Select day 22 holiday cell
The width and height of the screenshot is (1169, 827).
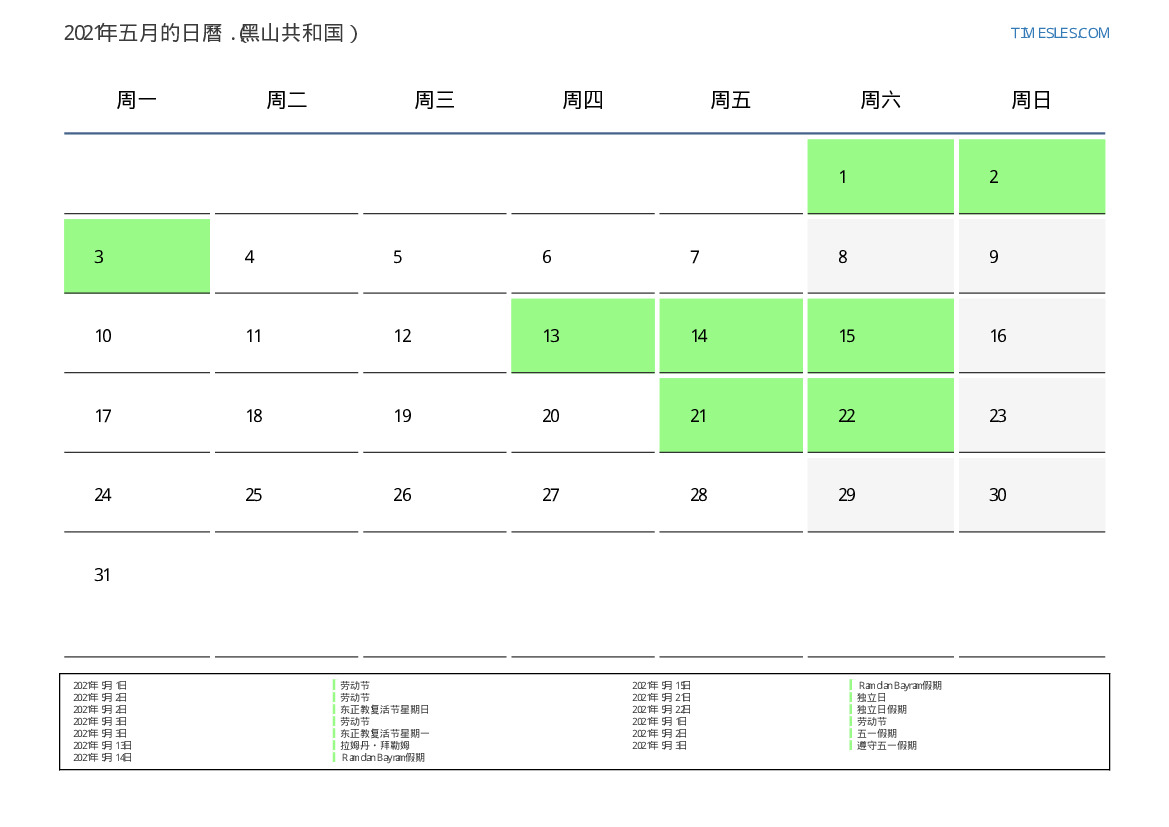click(880, 416)
